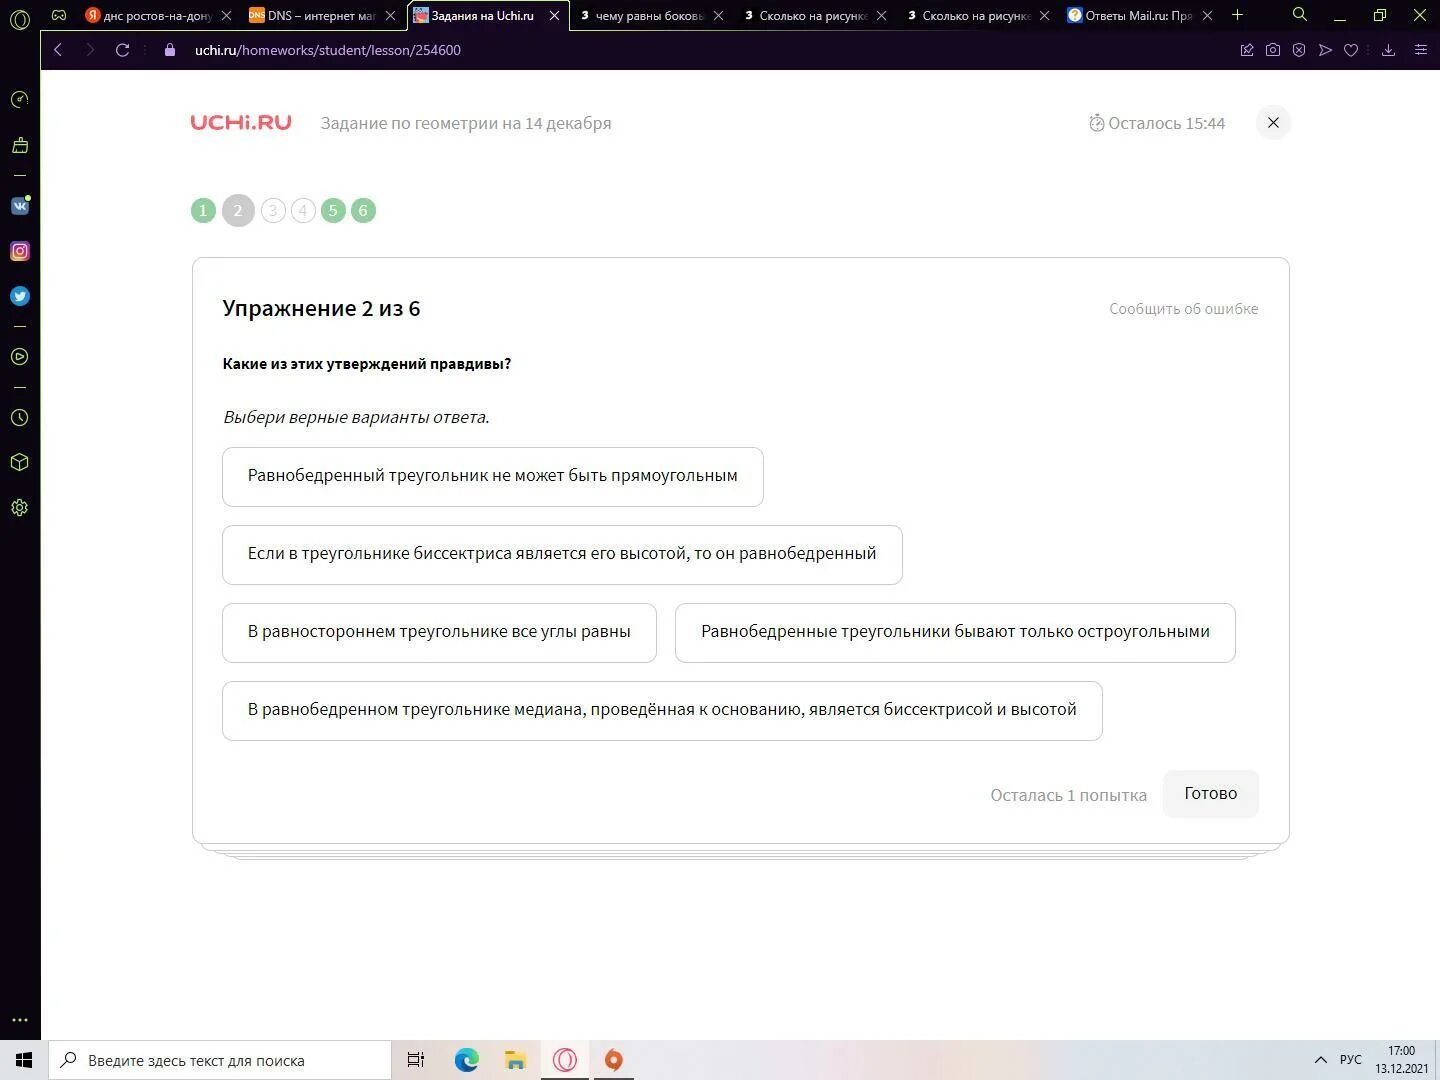This screenshot has width=1440, height=1080.
Task: Open downloads icon in toolbar
Action: click(x=1388, y=50)
